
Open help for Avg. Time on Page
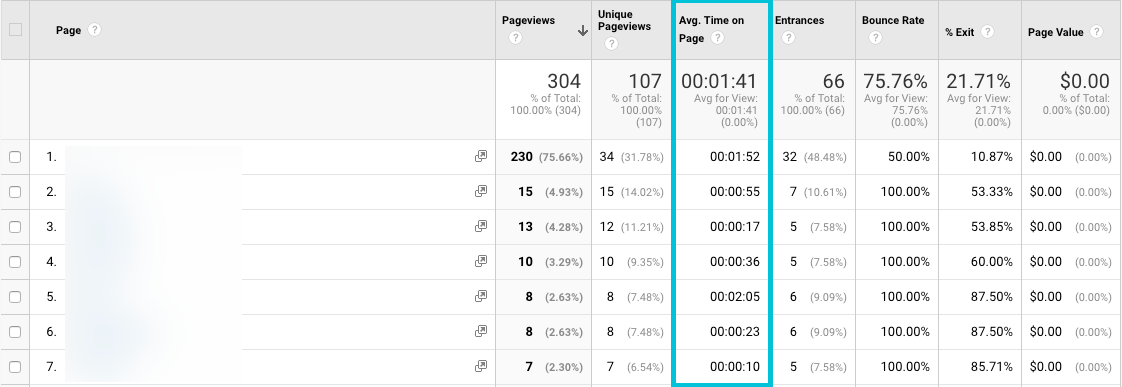pos(718,38)
